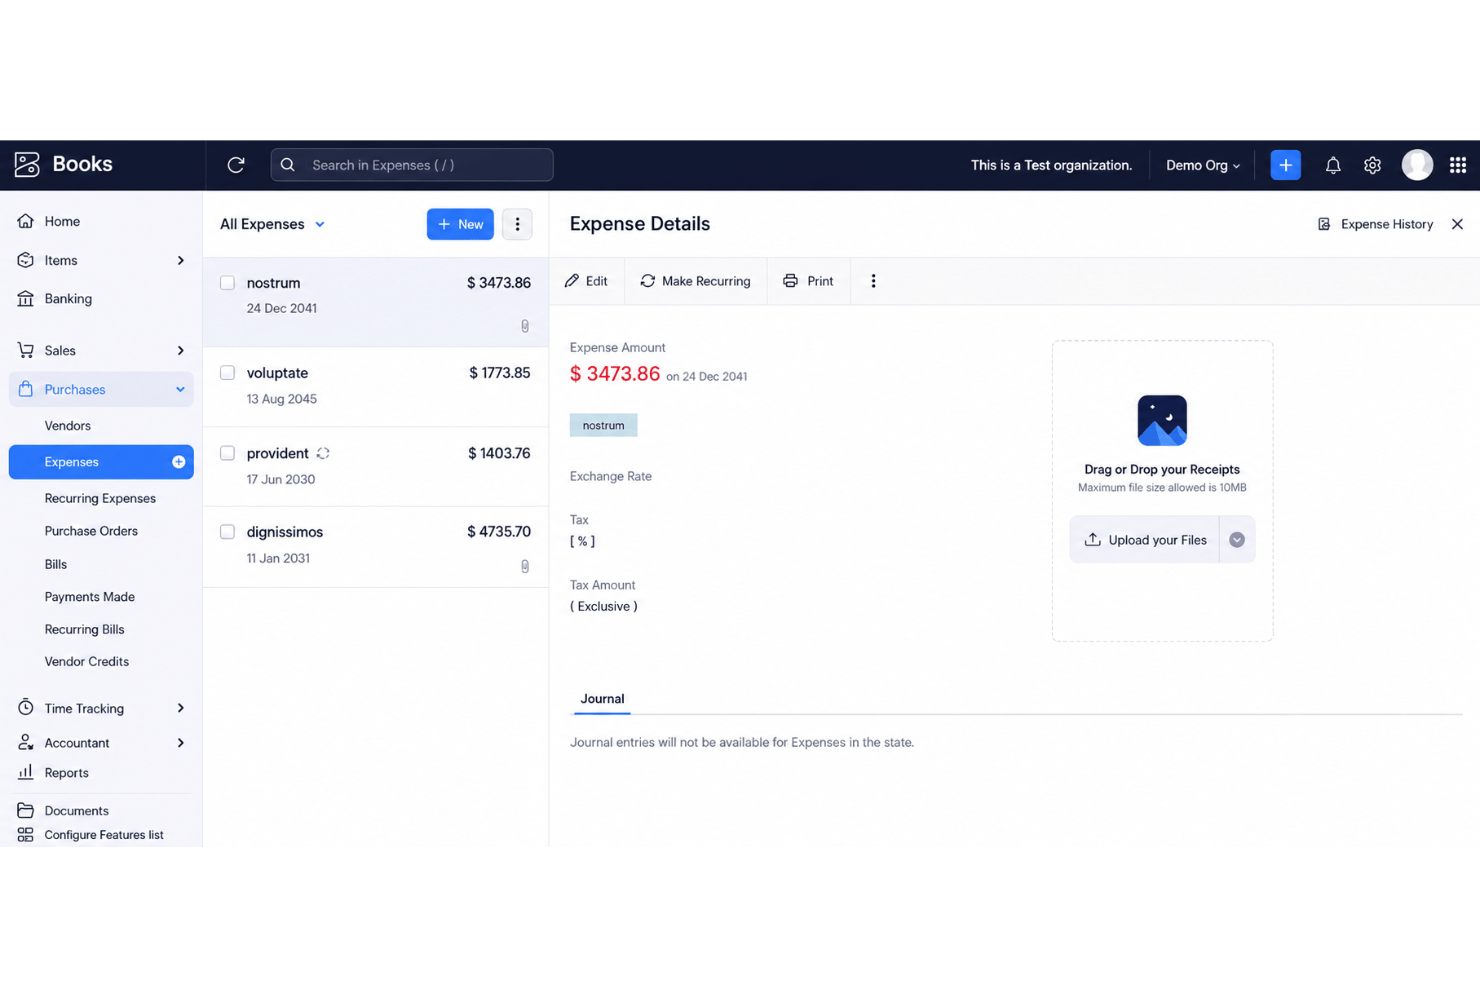Open upload options dropdown arrow

click(1237, 540)
